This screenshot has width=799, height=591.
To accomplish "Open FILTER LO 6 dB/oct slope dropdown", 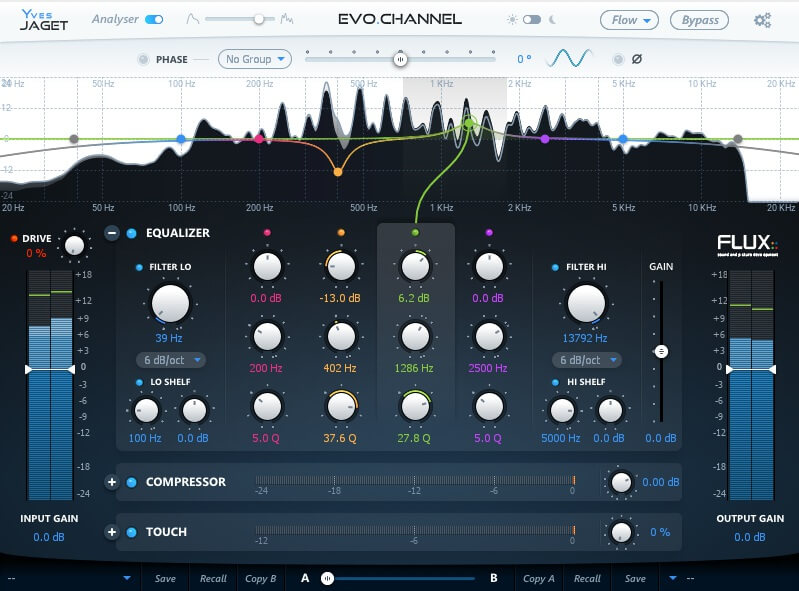I will coord(171,360).
